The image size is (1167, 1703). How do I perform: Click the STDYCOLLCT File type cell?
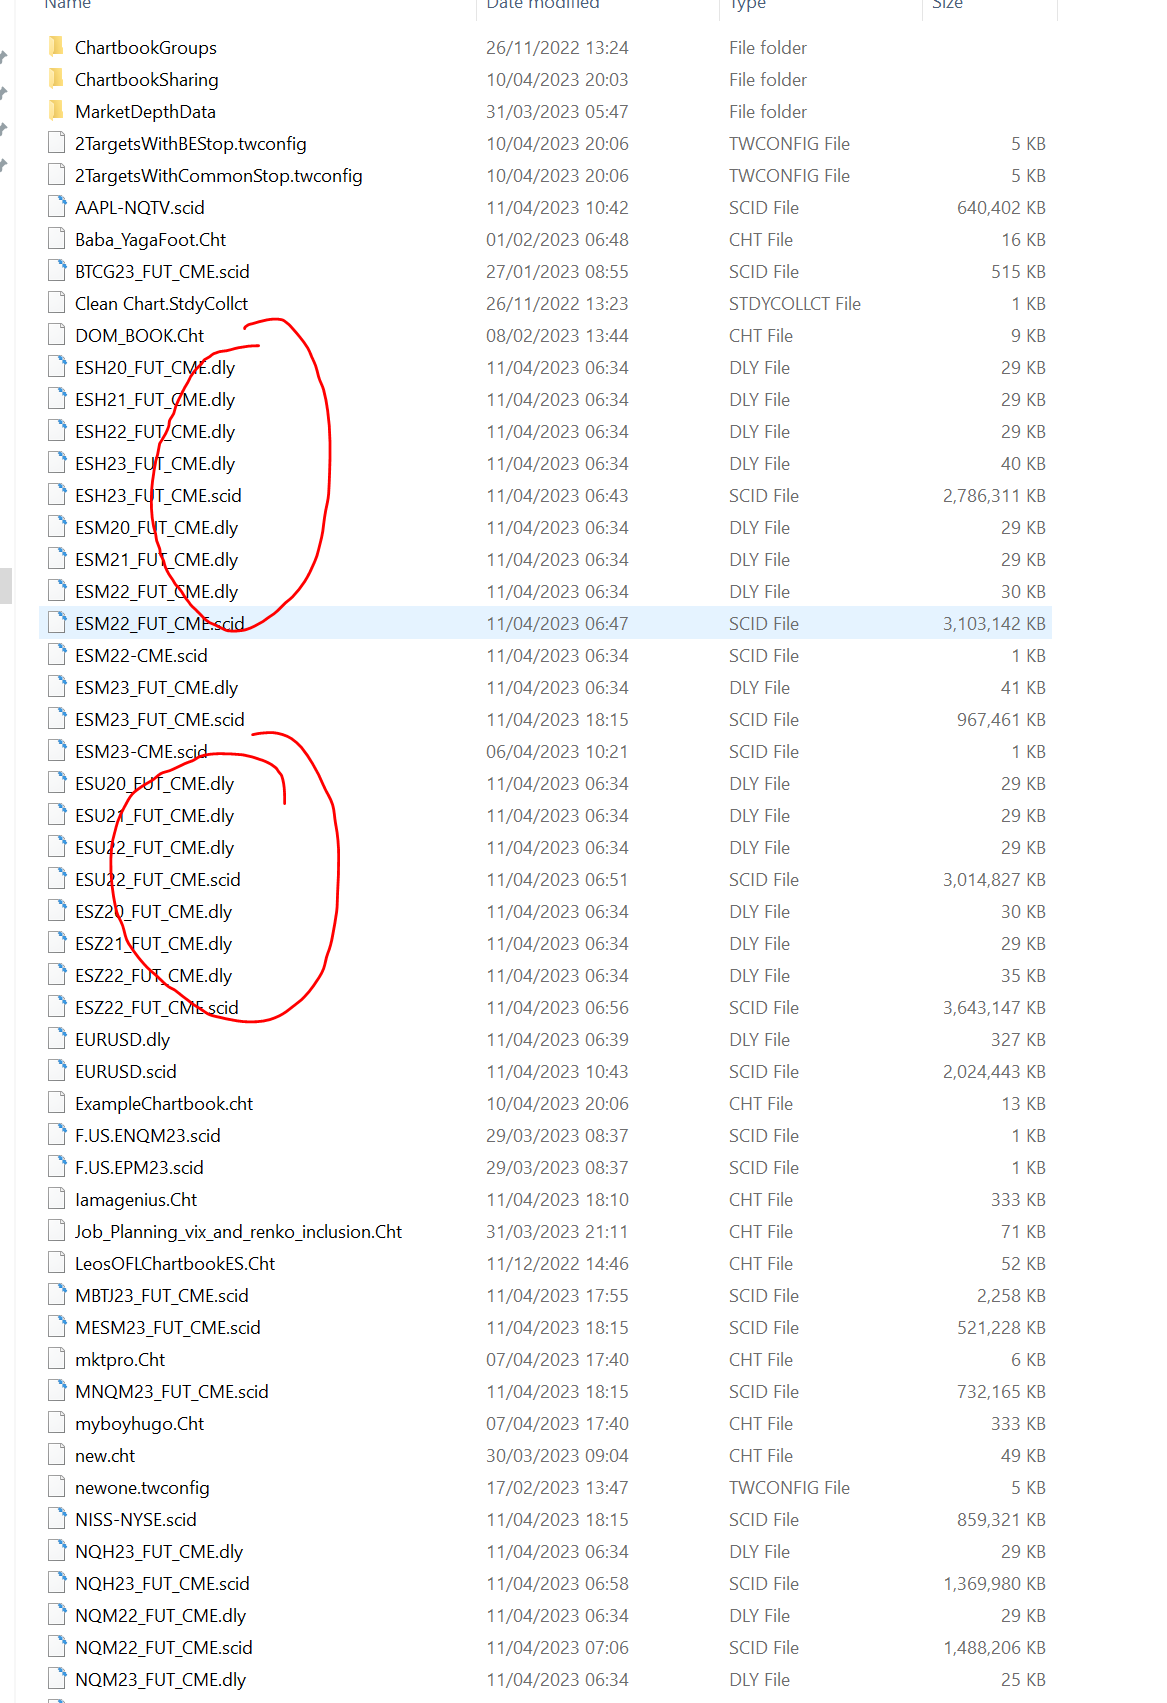coord(795,303)
